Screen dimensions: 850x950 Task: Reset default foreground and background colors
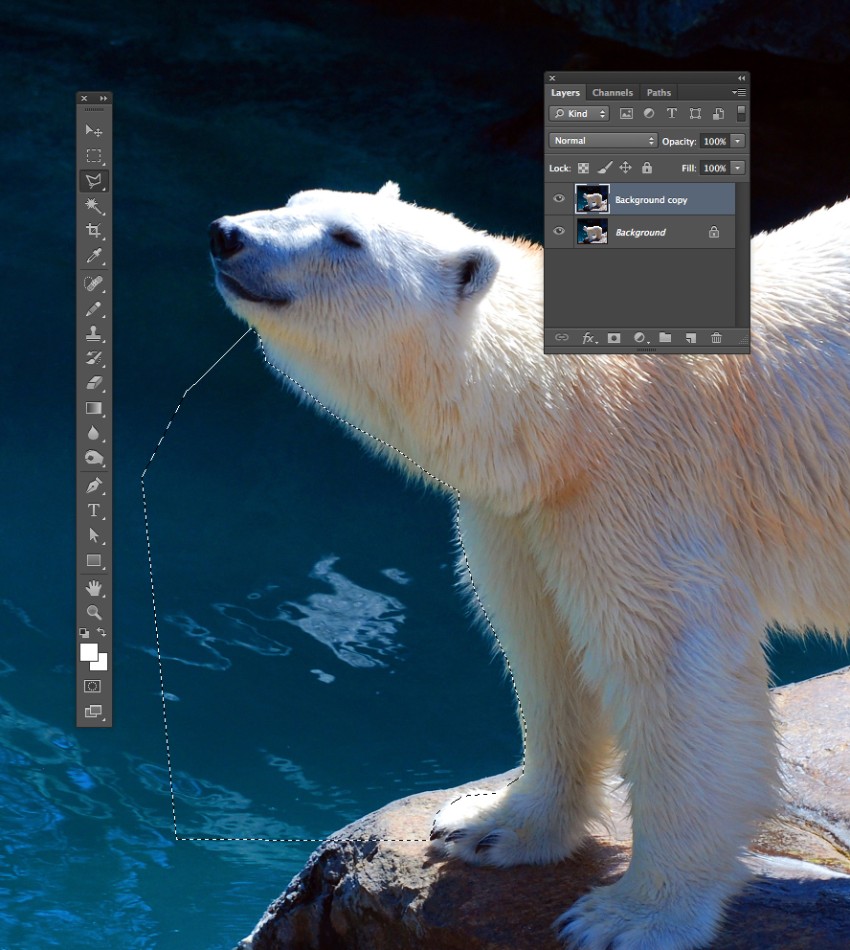coord(84,633)
